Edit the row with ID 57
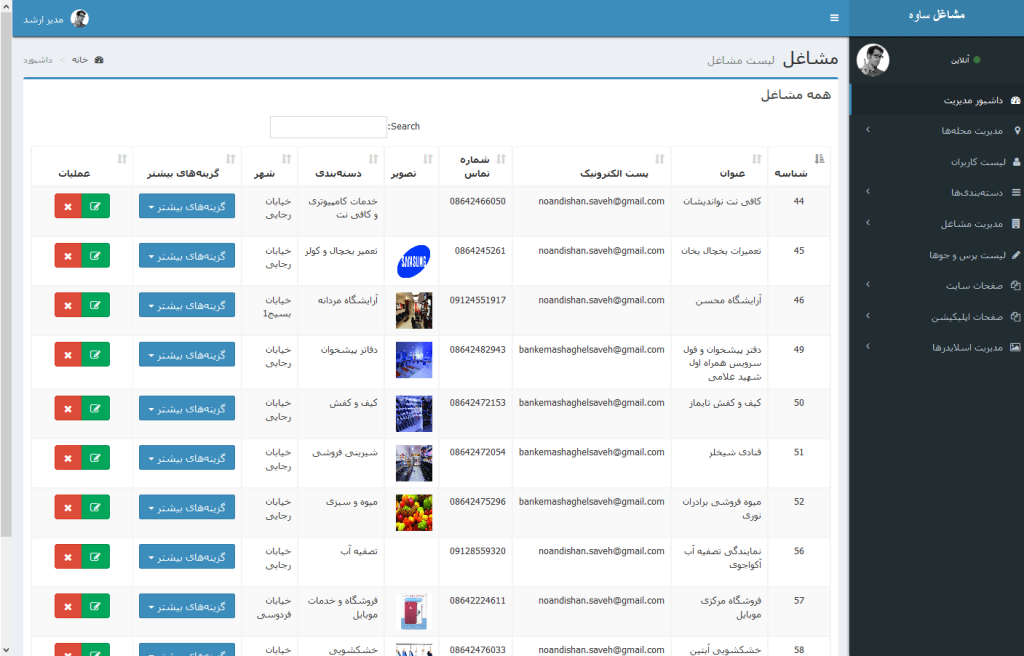1024x656 pixels. pos(95,606)
